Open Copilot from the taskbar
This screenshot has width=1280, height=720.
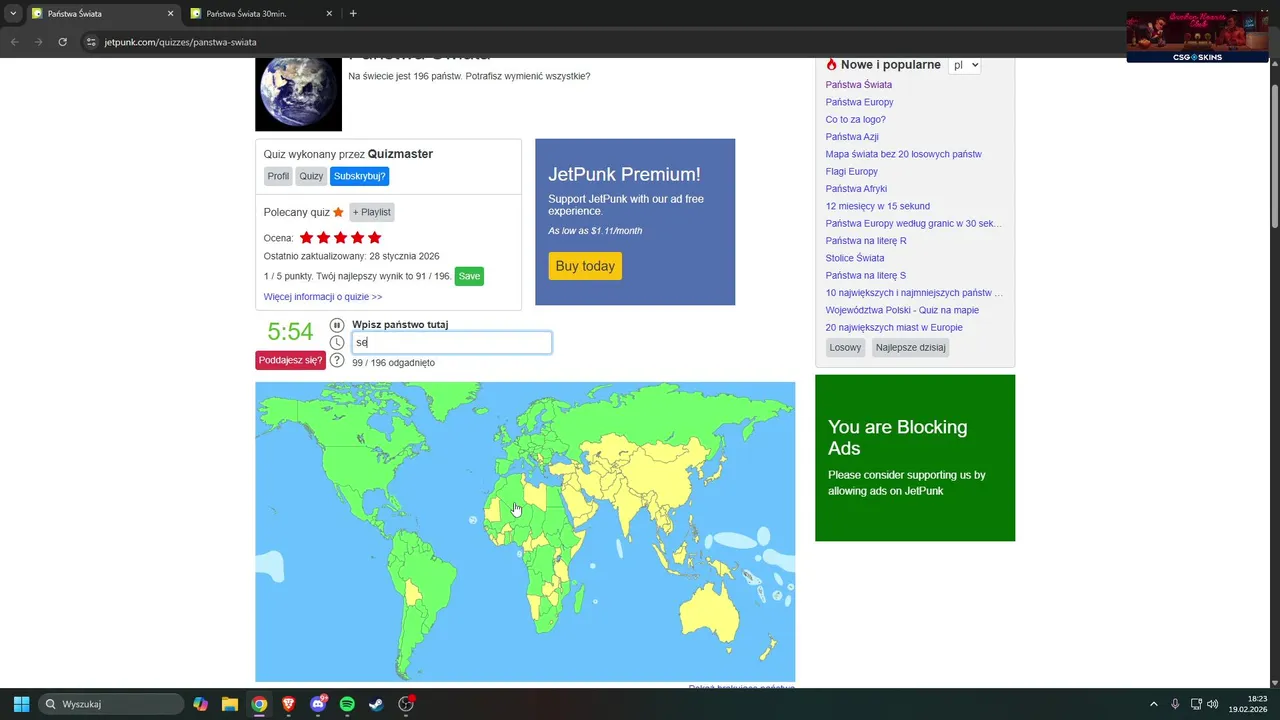(x=201, y=704)
